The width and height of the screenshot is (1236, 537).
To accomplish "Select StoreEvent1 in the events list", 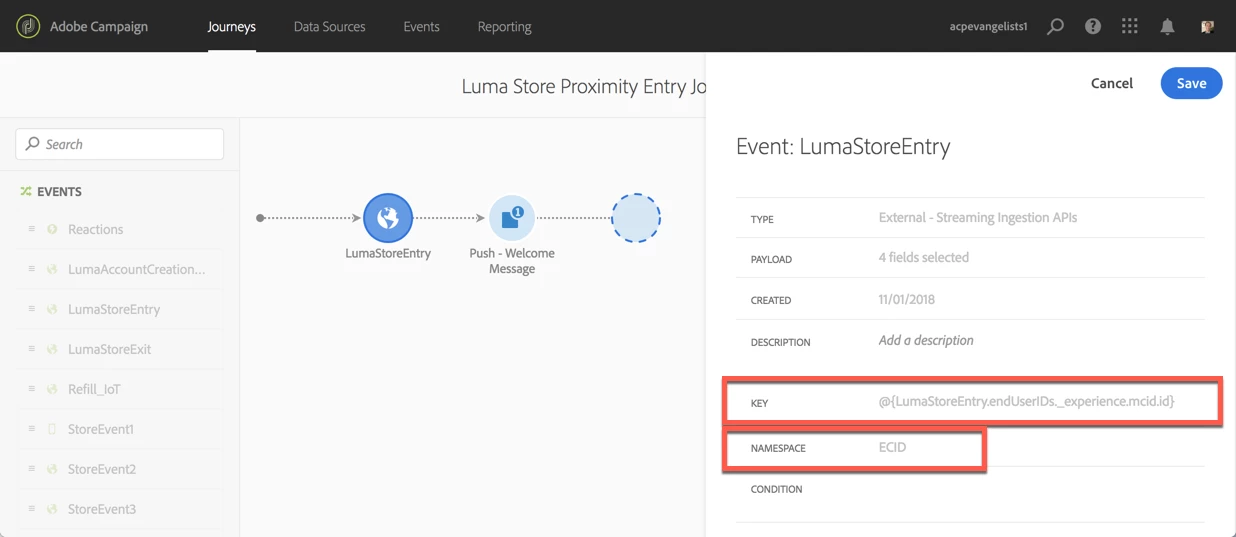I will point(101,429).
